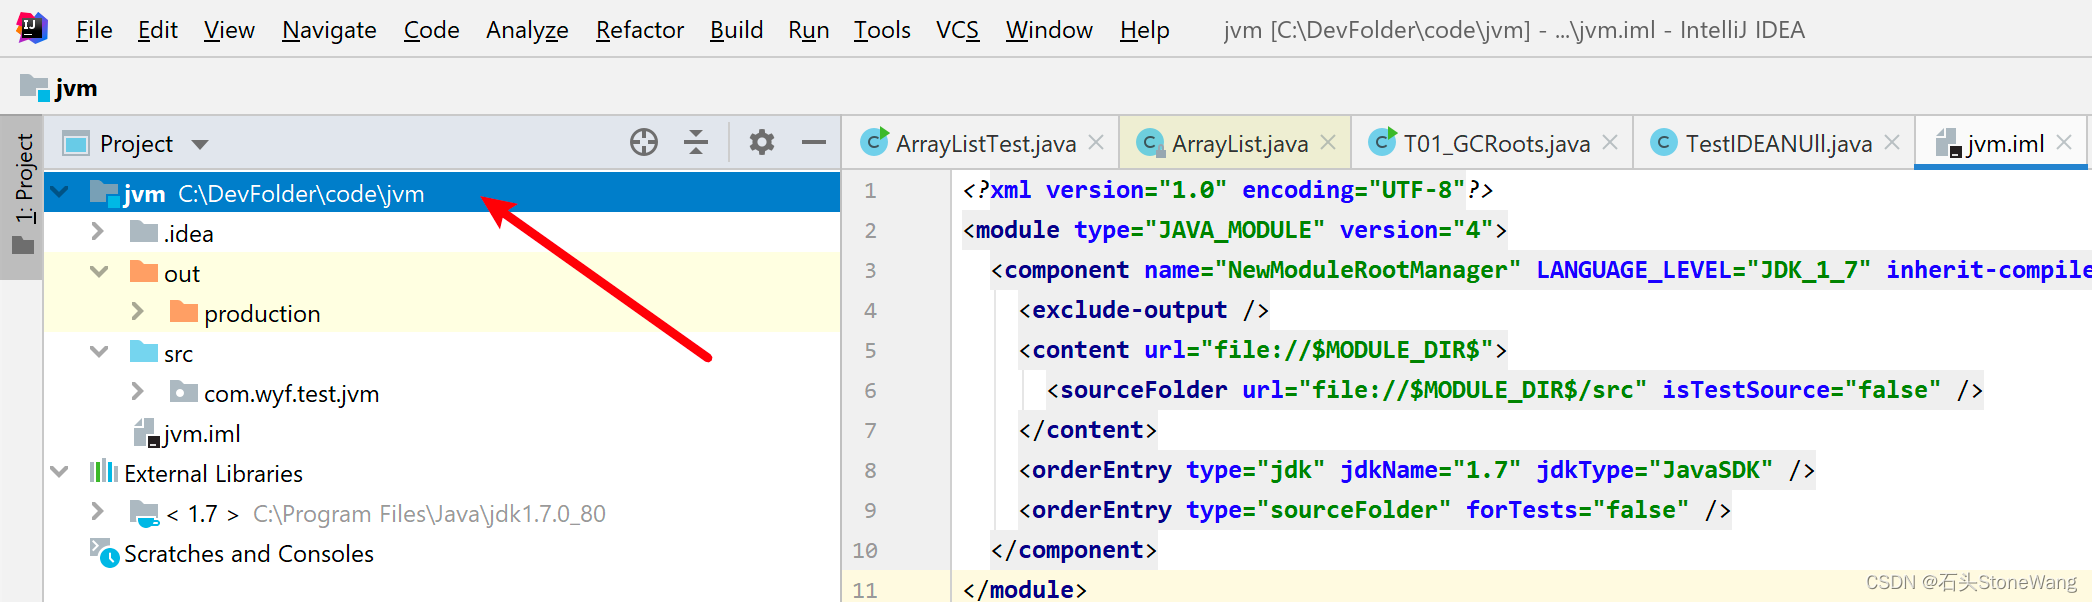Screen dimensions: 2092x602
Task: Expand the com.wyf.test.jvm package
Action: (x=138, y=392)
